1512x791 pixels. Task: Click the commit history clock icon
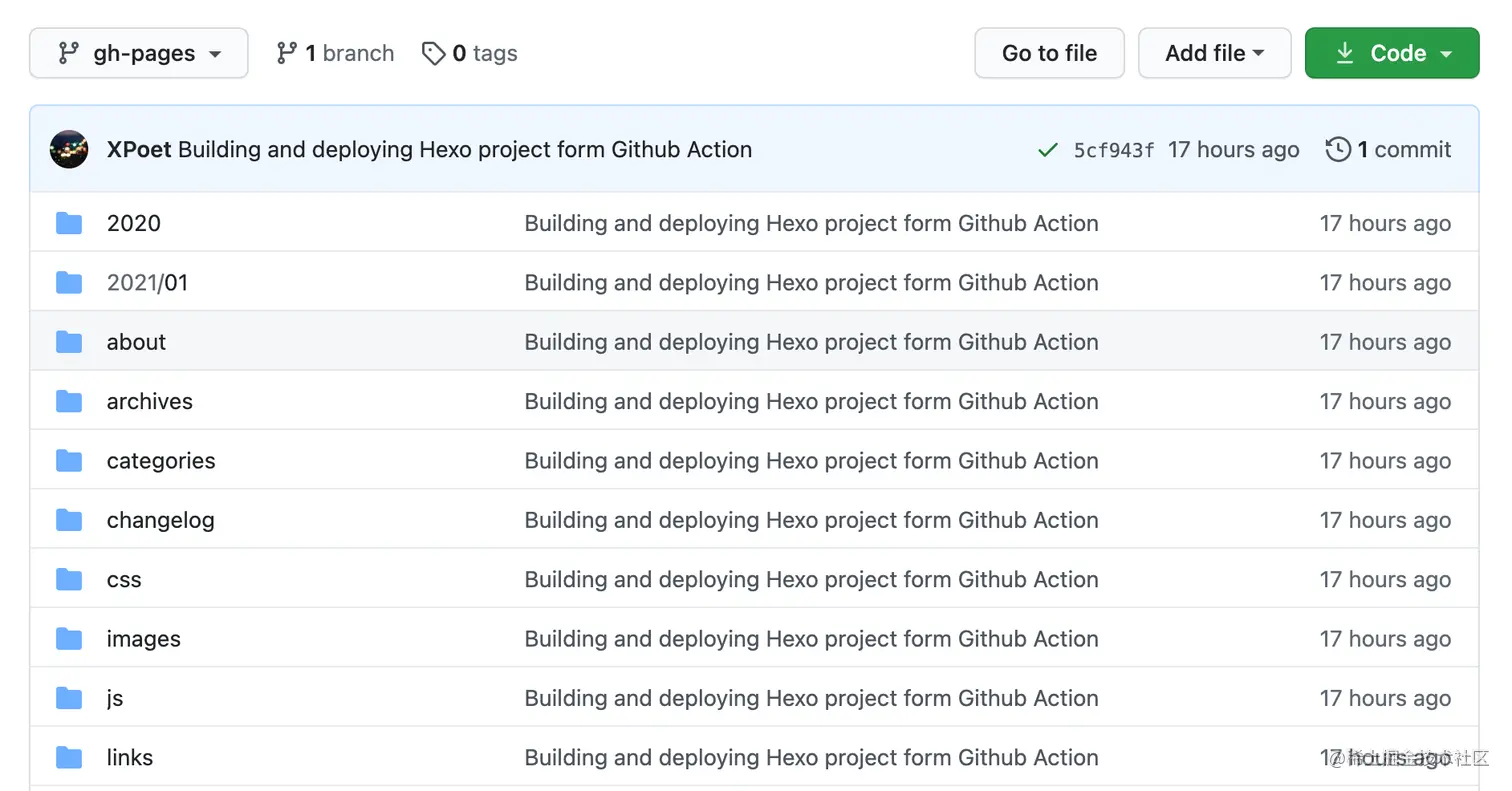coord(1338,149)
